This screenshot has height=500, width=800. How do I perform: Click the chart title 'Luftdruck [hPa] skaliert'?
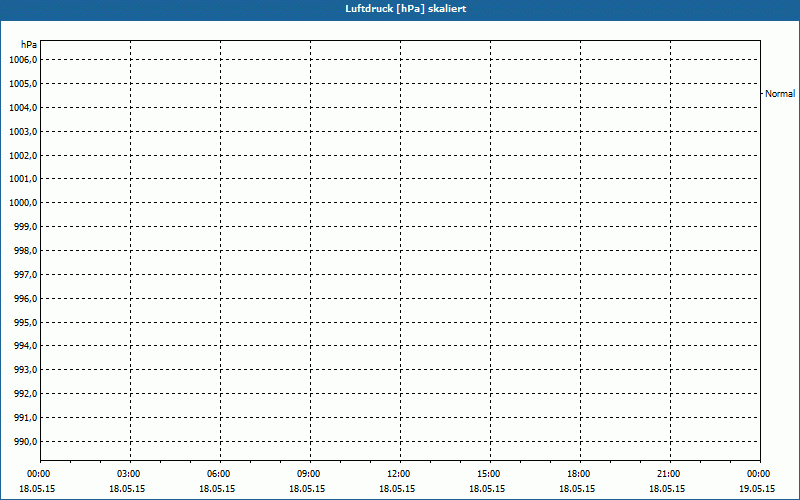point(406,9)
